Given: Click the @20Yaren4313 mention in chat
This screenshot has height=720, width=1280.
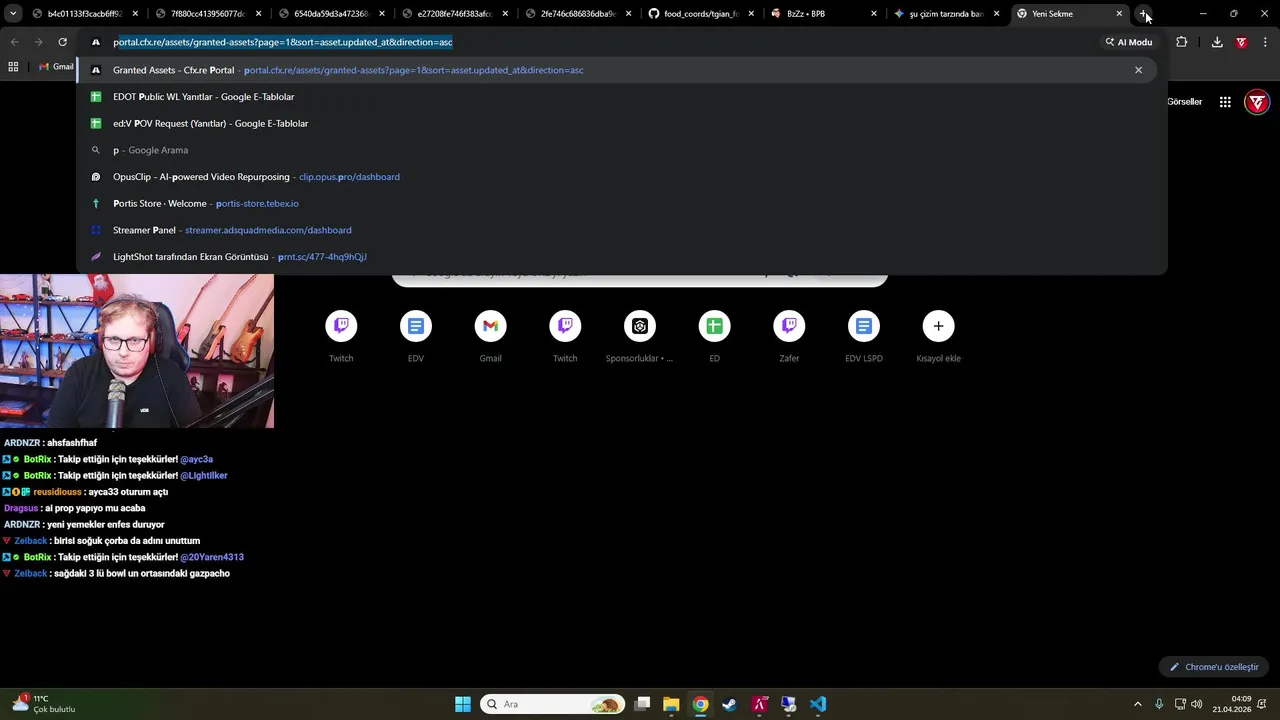Looking at the screenshot, I should [x=212, y=557].
